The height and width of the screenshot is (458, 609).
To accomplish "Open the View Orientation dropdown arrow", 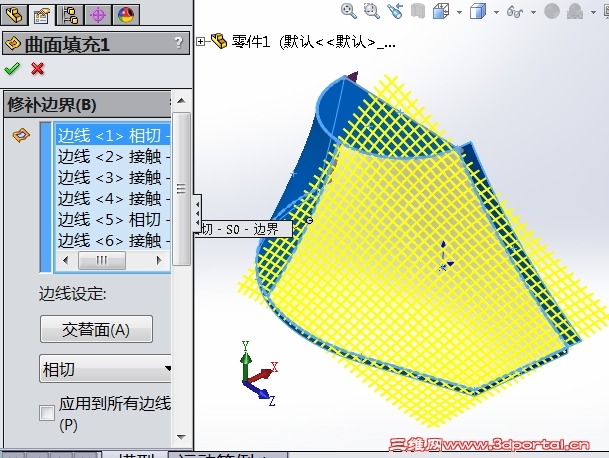I will [x=459, y=12].
